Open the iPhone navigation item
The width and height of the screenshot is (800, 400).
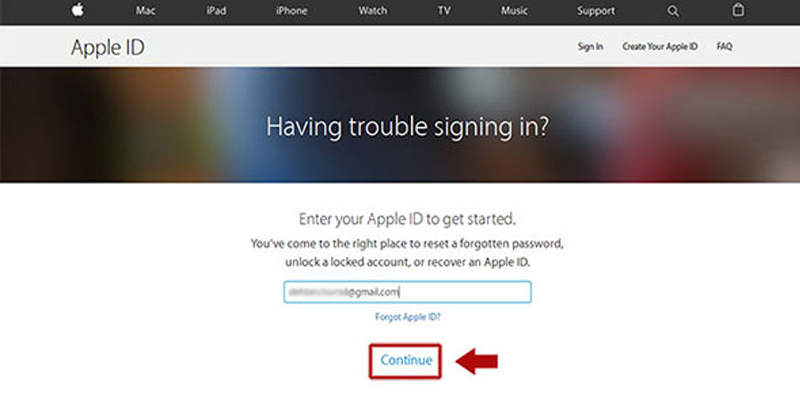pyautogui.click(x=291, y=10)
